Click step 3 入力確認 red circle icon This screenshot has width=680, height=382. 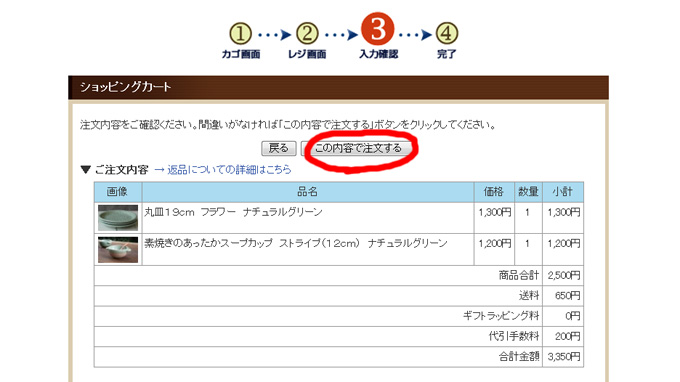coord(377,29)
